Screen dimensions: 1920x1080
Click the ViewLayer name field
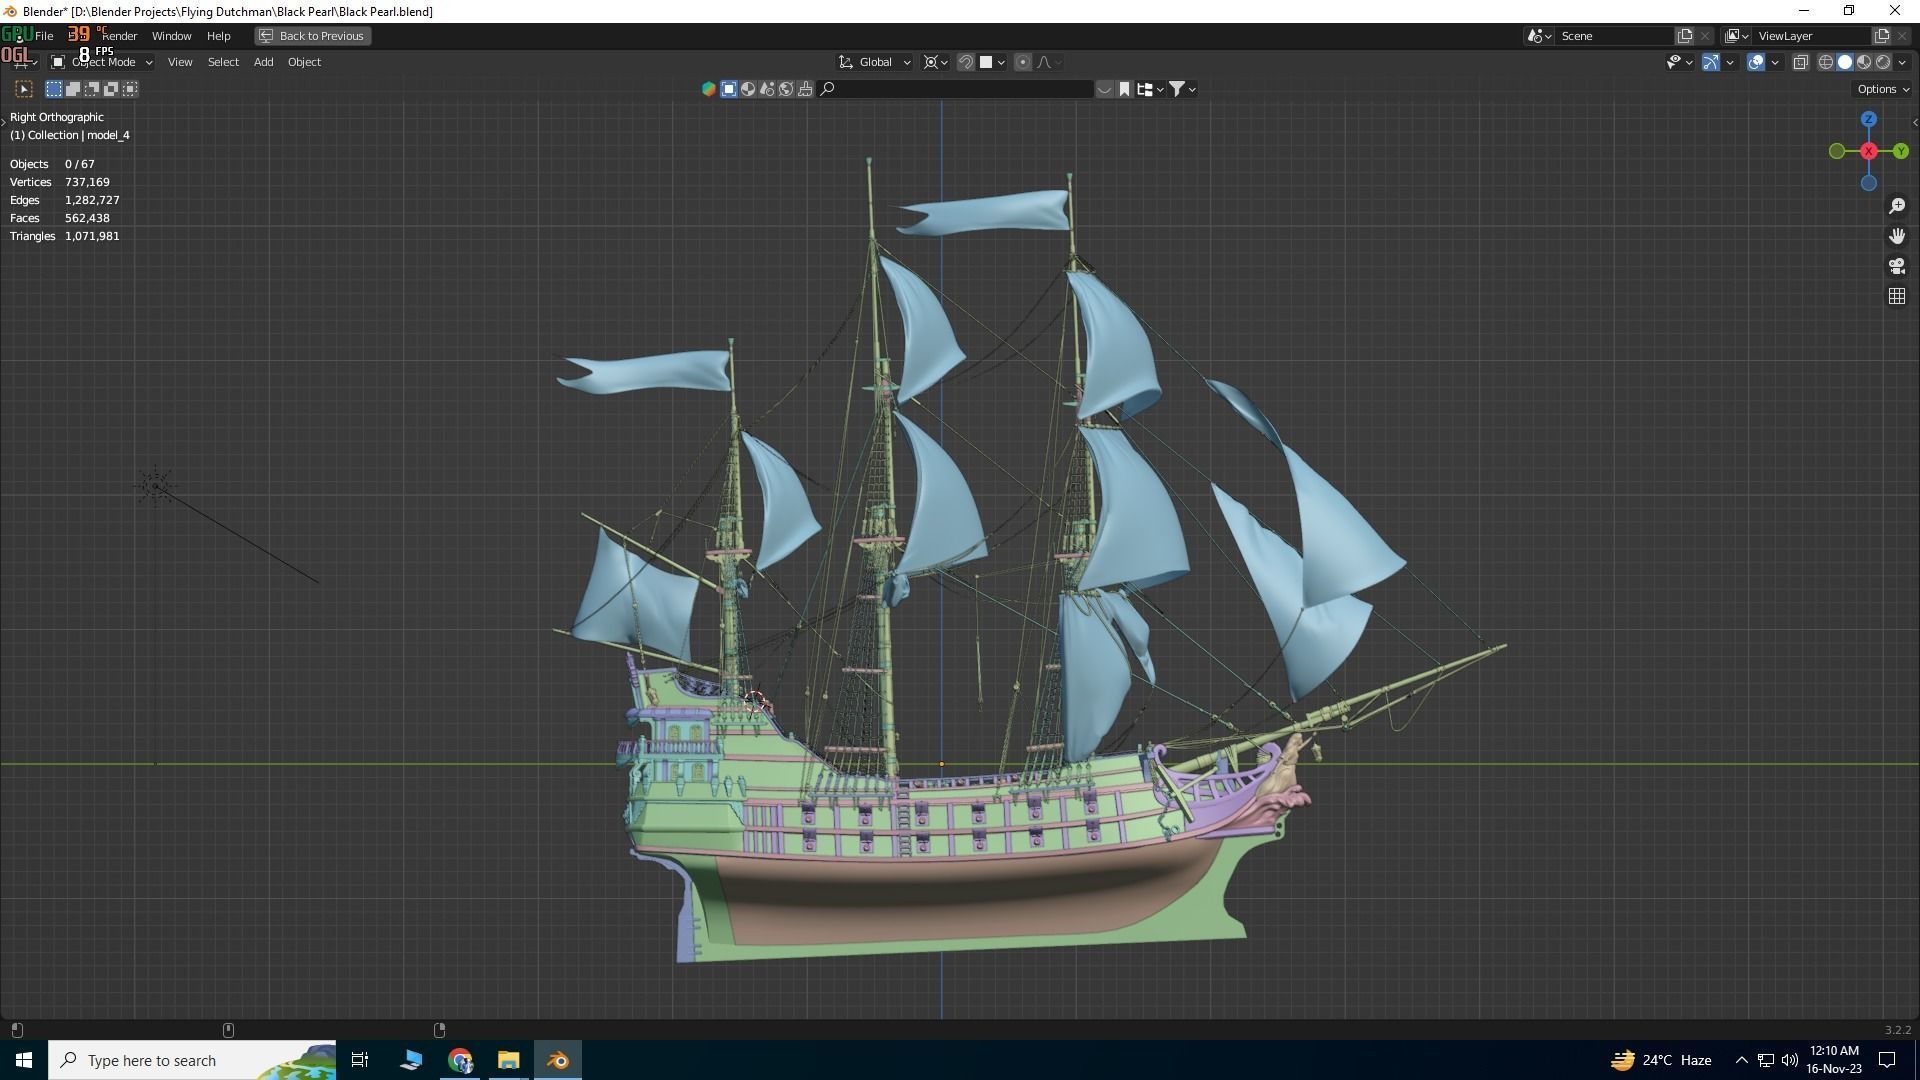tap(1813, 36)
